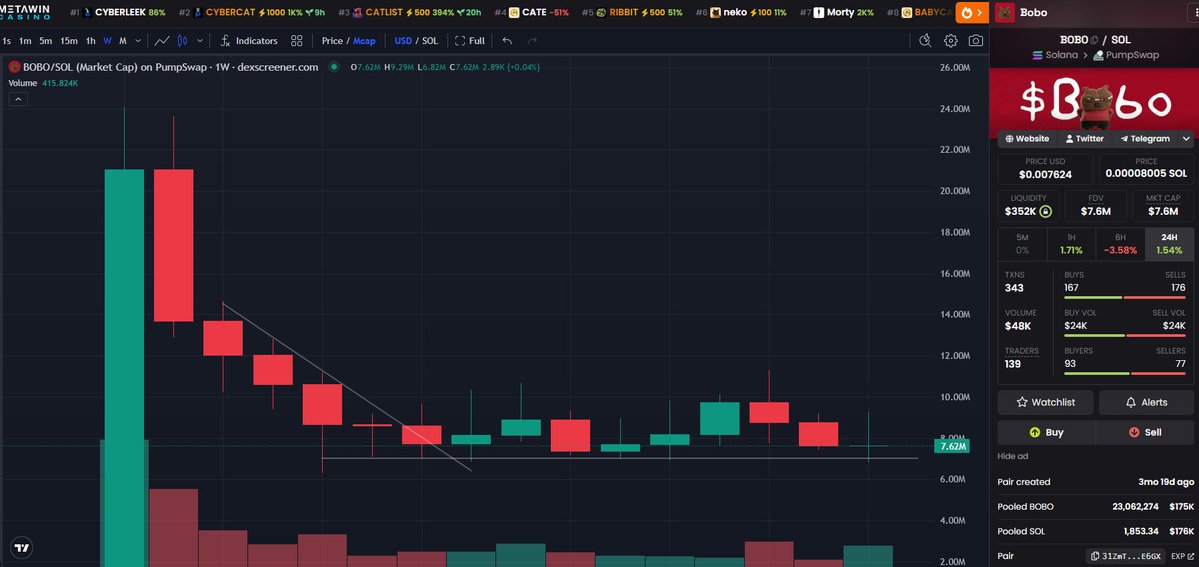Click the 7.62M current price label
The height and width of the screenshot is (567, 1199).
[x=950, y=446]
